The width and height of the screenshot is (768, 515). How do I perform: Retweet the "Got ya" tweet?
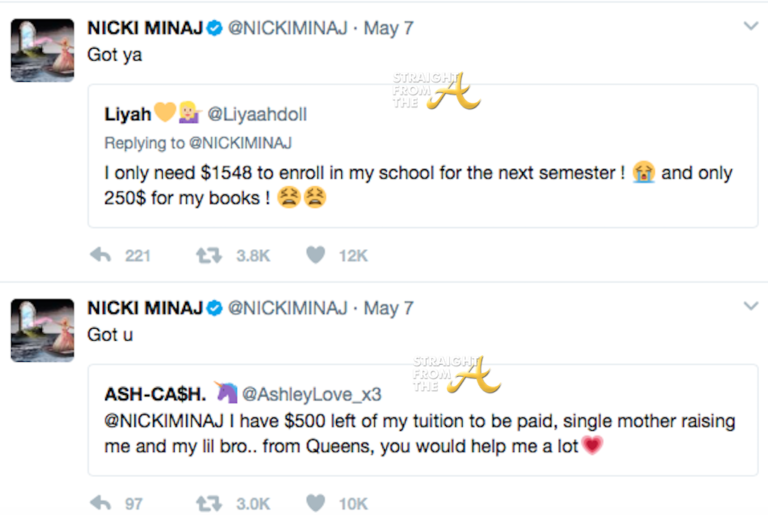pos(209,255)
